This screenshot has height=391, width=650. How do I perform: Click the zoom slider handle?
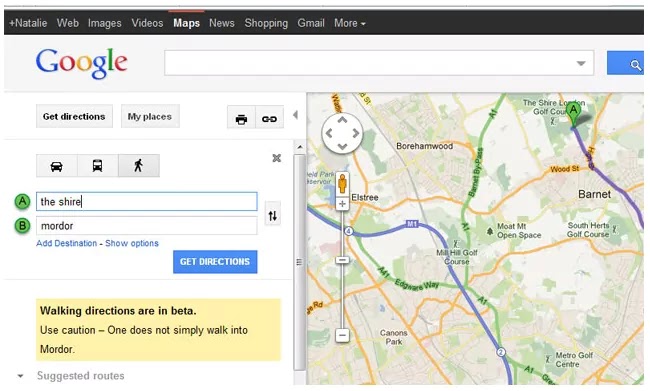click(x=342, y=260)
